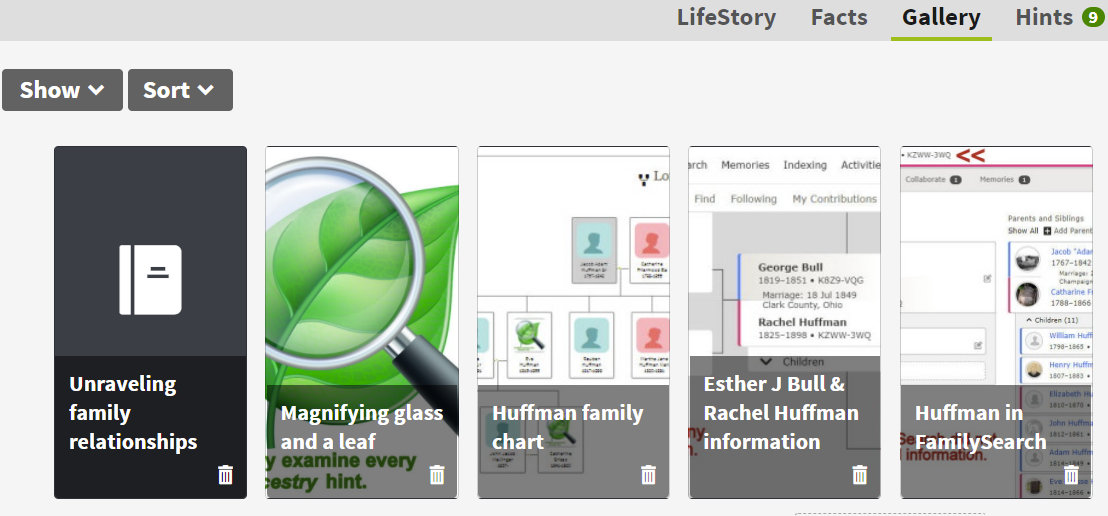
Task: Remove Esther J Bull & Rachel Huffman item
Action: (860, 475)
